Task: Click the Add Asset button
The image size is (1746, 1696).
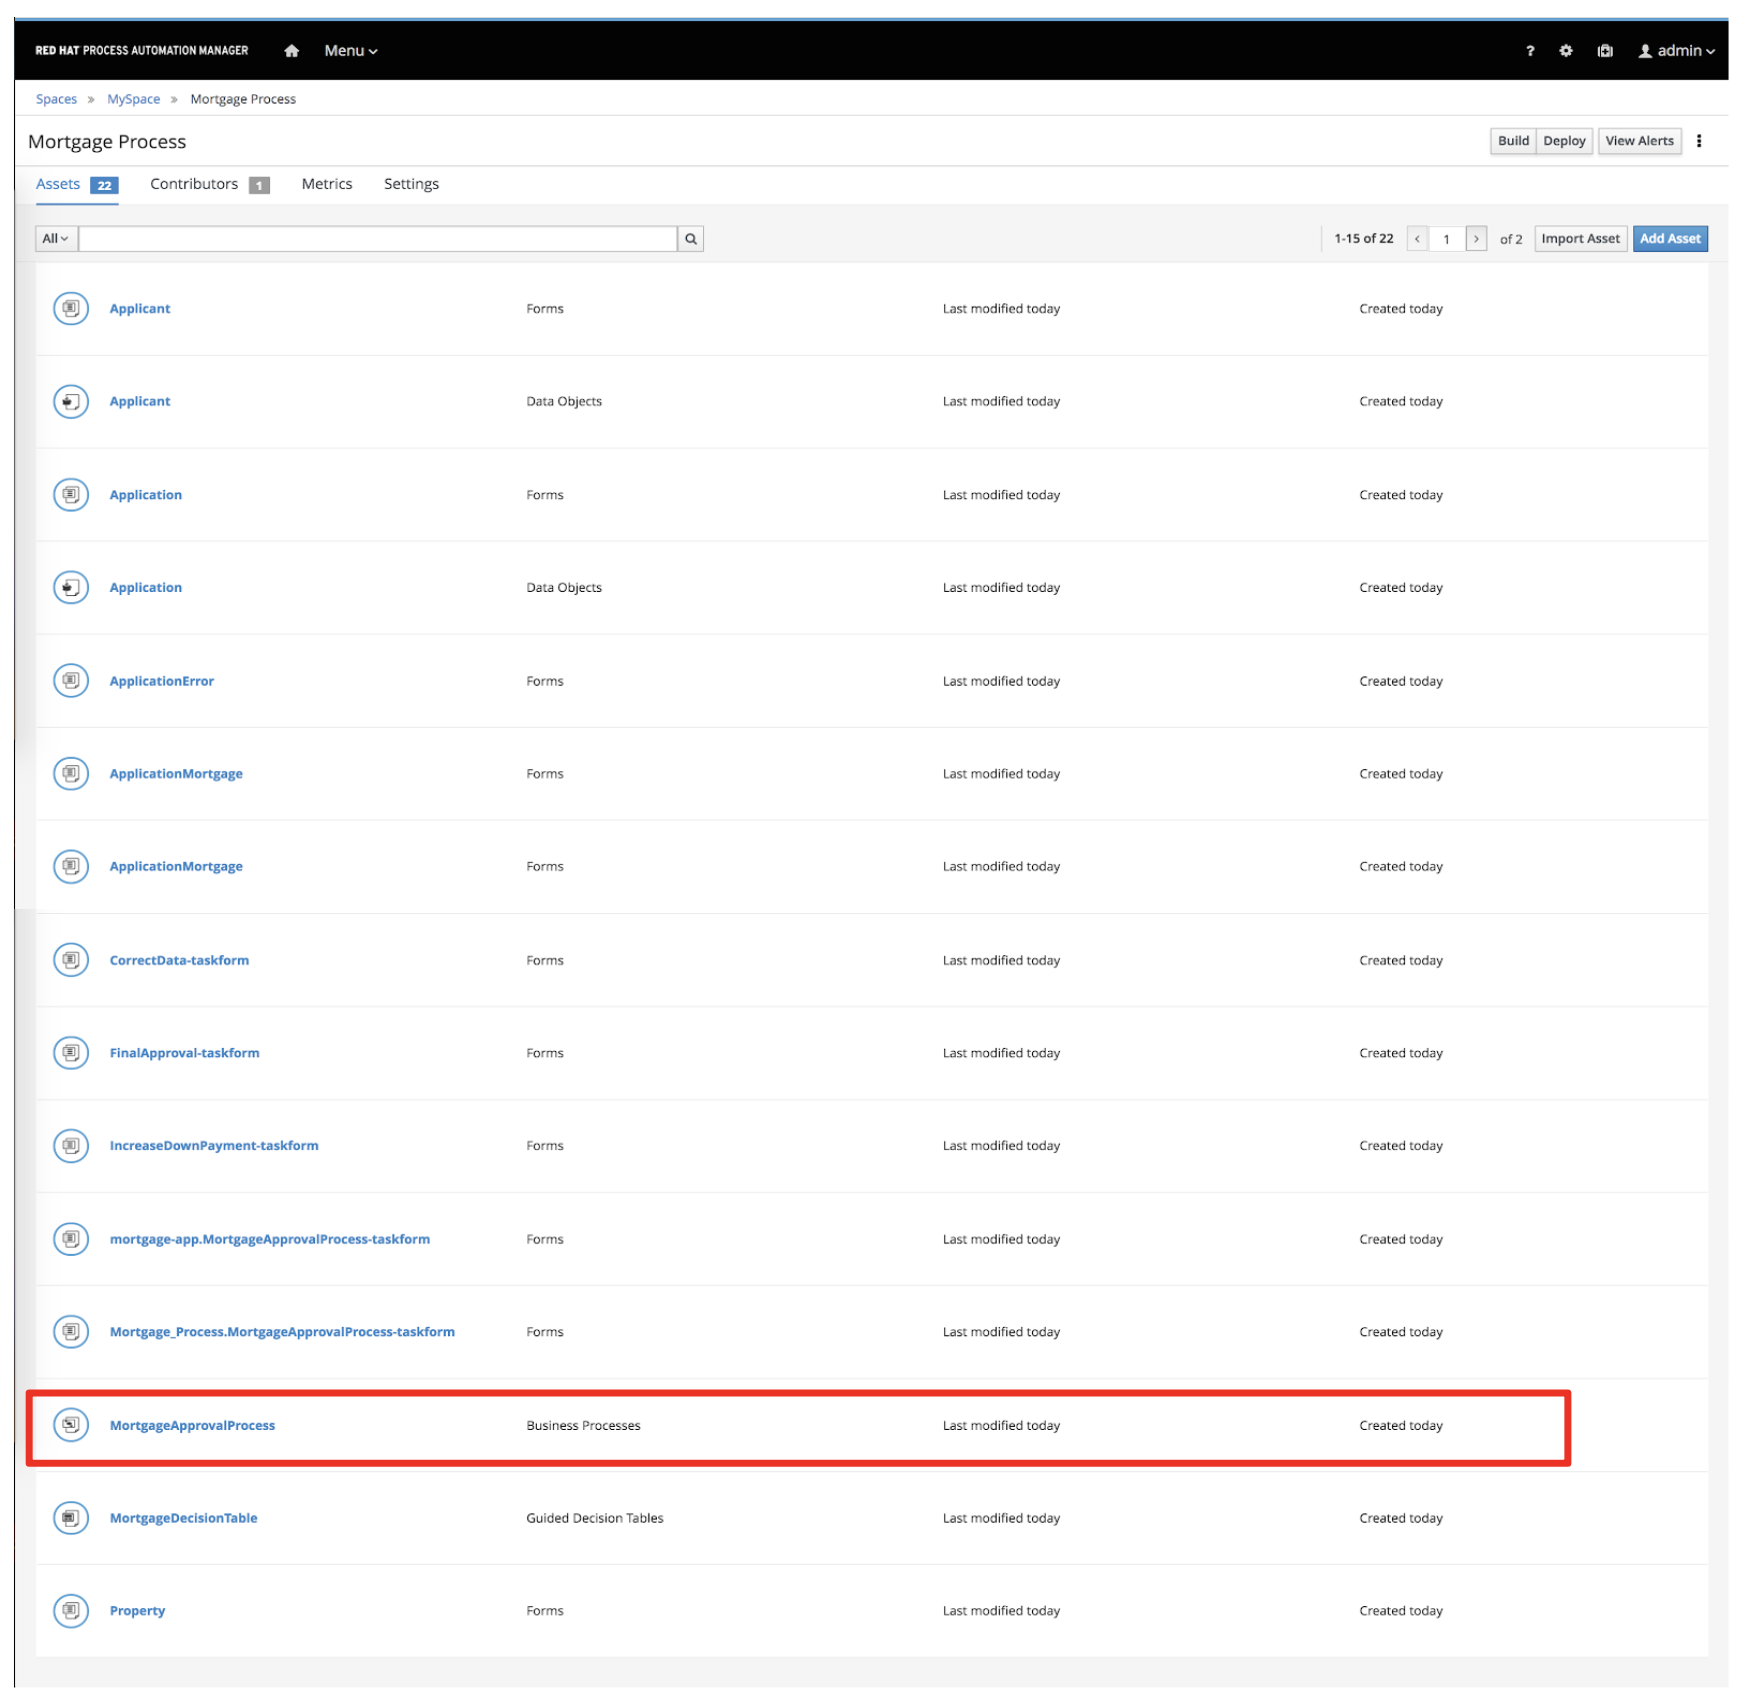Action: [1670, 238]
